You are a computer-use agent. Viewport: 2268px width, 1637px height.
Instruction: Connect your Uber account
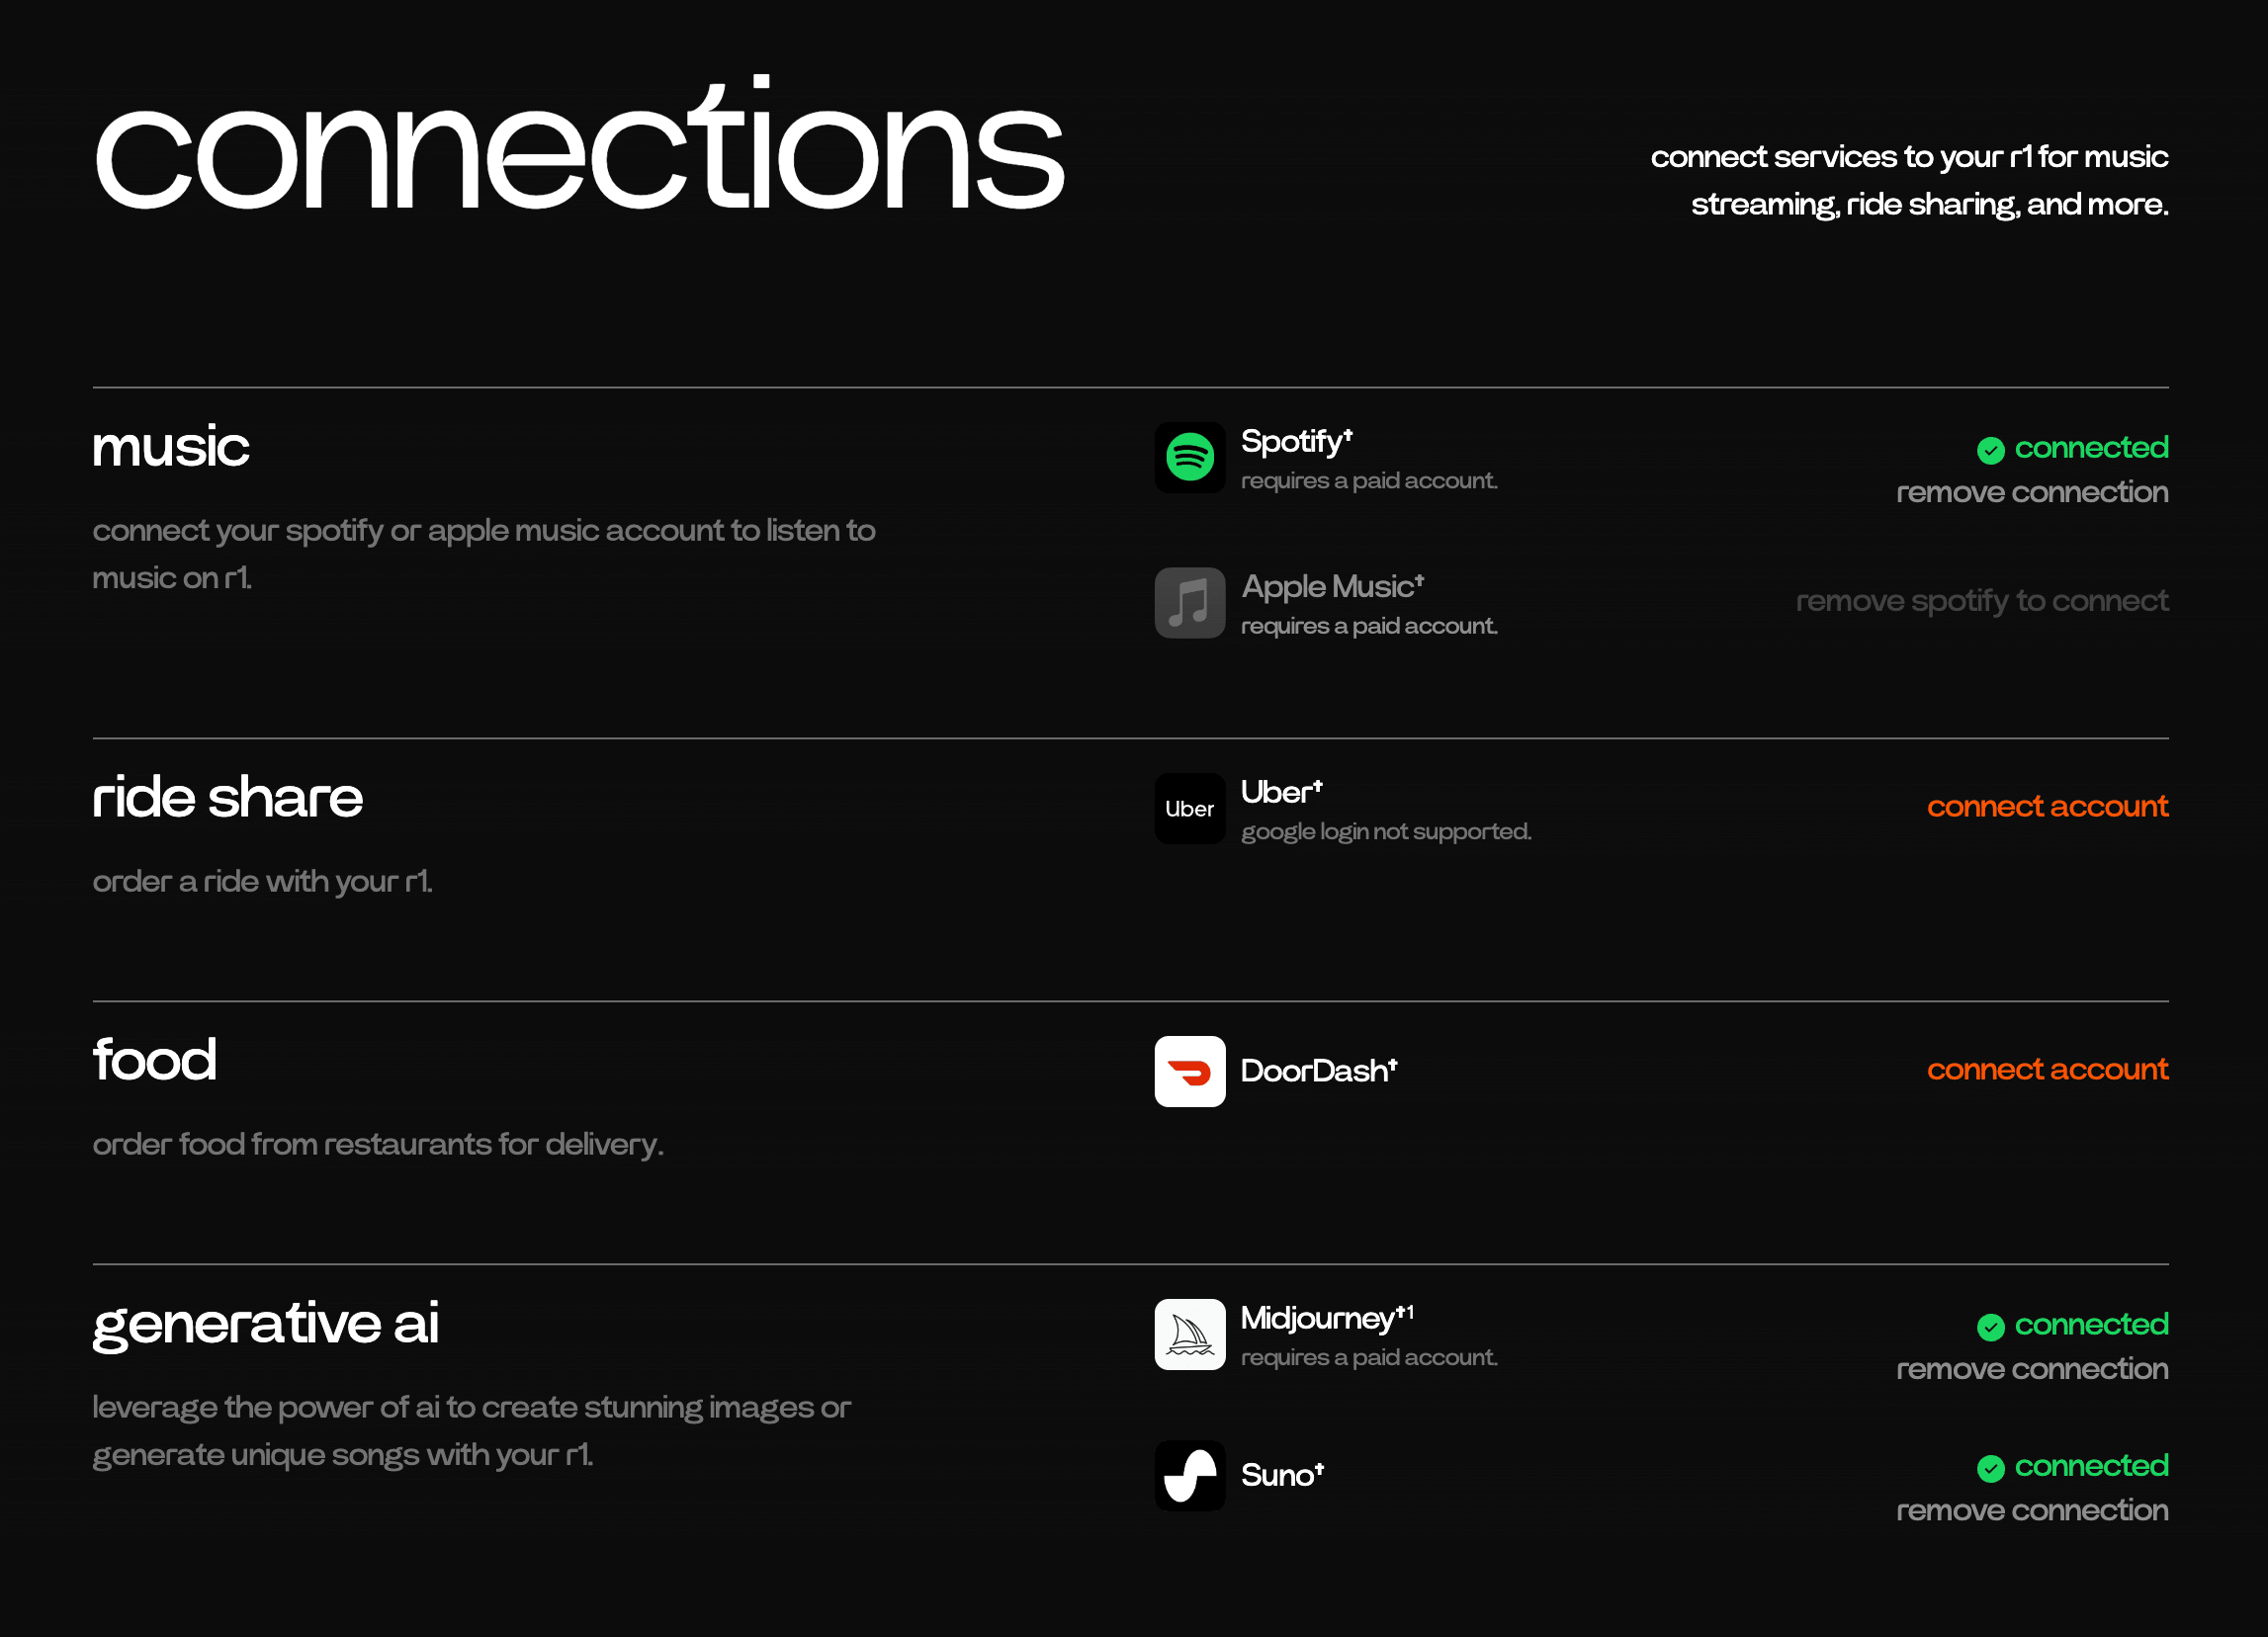pyautogui.click(x=2046, y=806)
